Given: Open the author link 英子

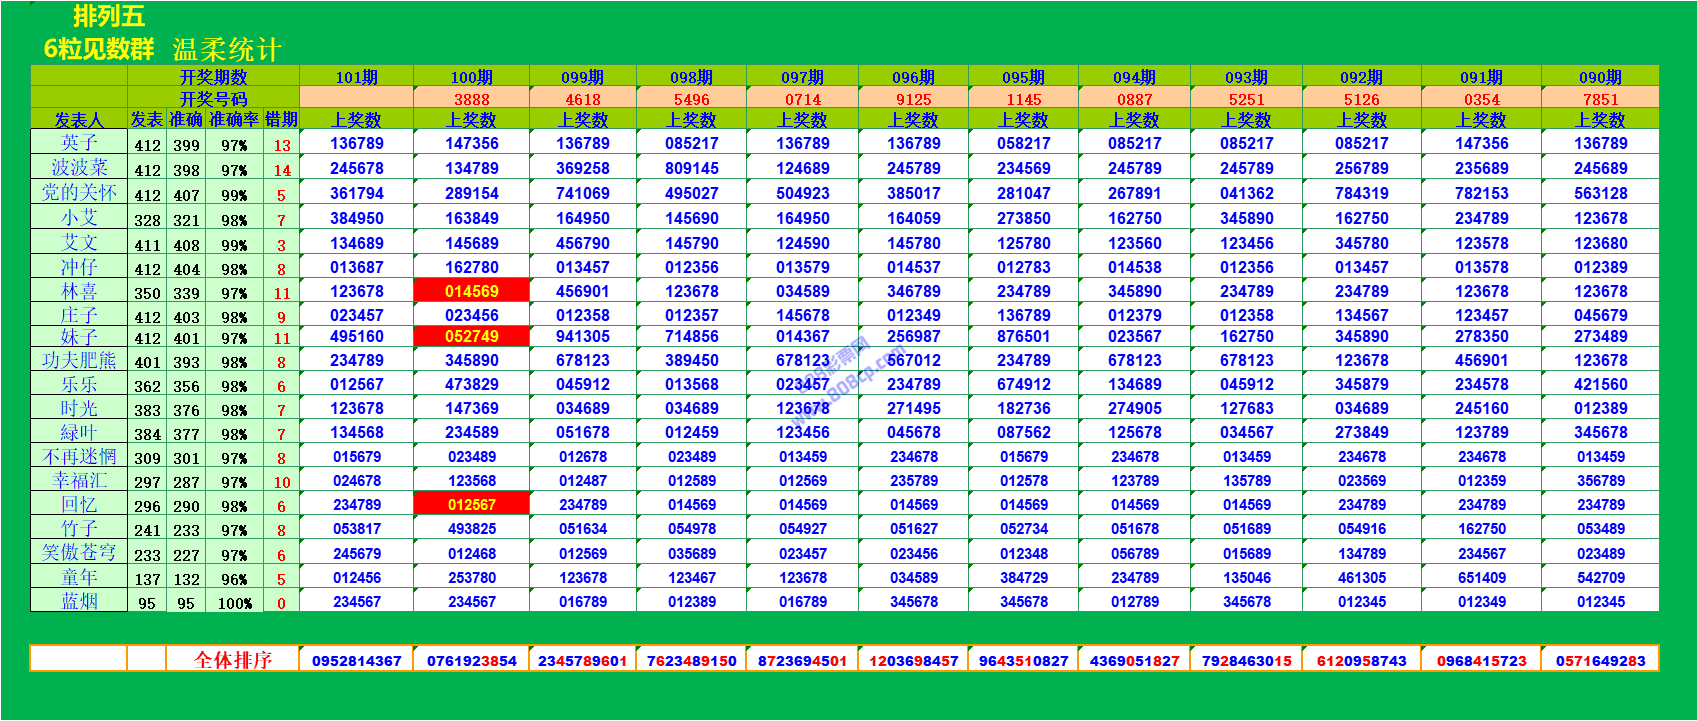Looking at the screenshot, I should pos(79,143).
